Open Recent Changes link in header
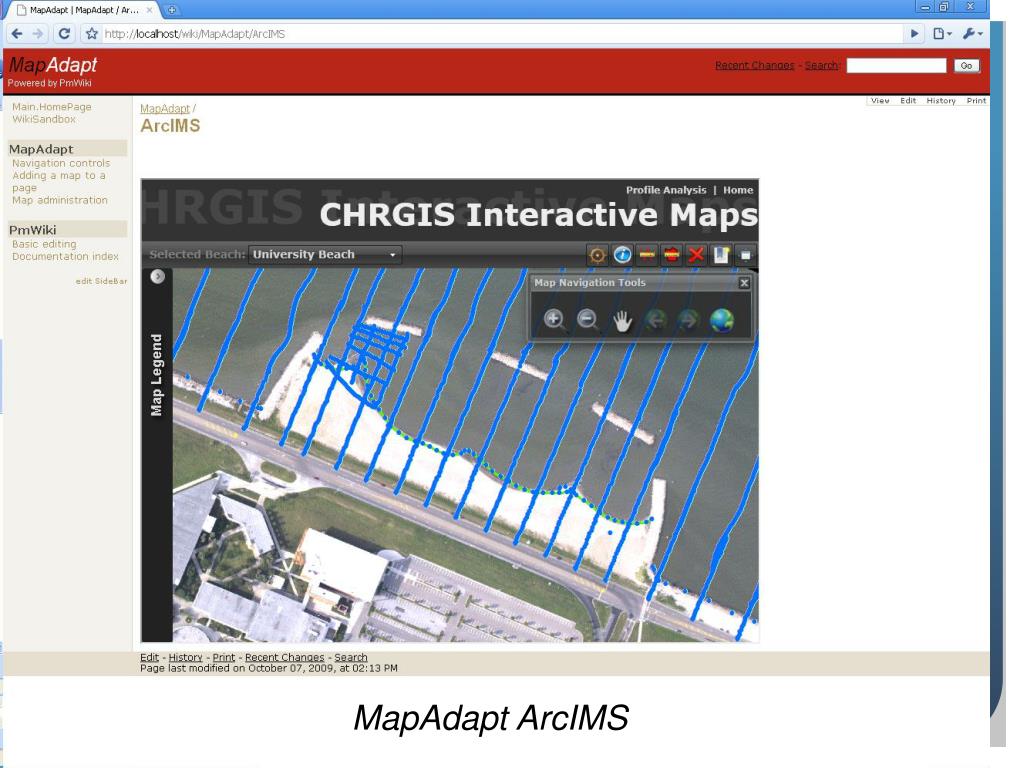Screen dimensions: 1024x768 click(754, 65)
